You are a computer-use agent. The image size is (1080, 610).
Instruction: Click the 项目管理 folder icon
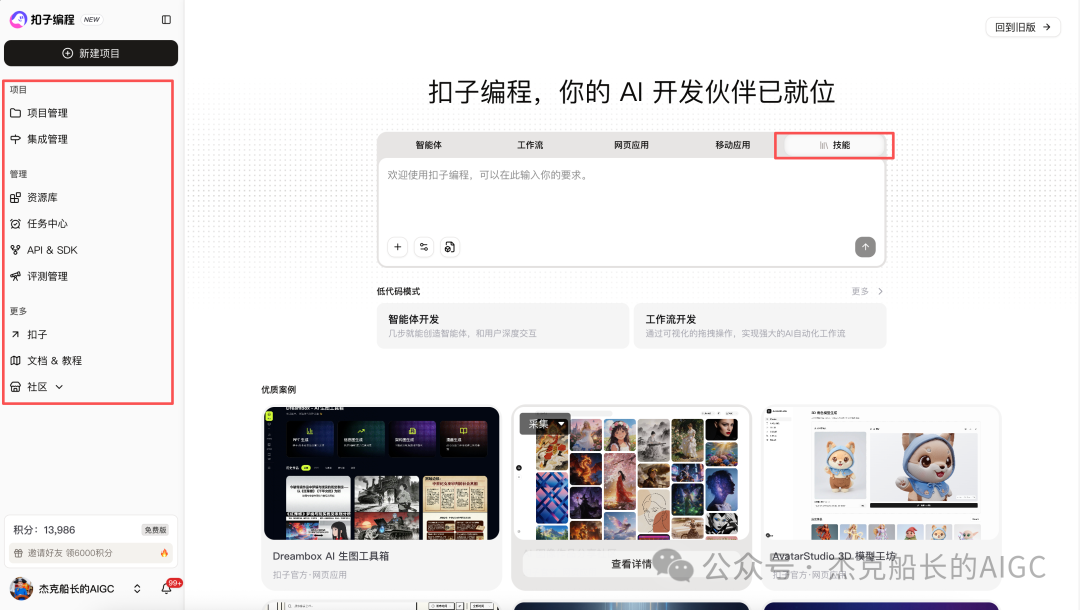coord(15,113)
